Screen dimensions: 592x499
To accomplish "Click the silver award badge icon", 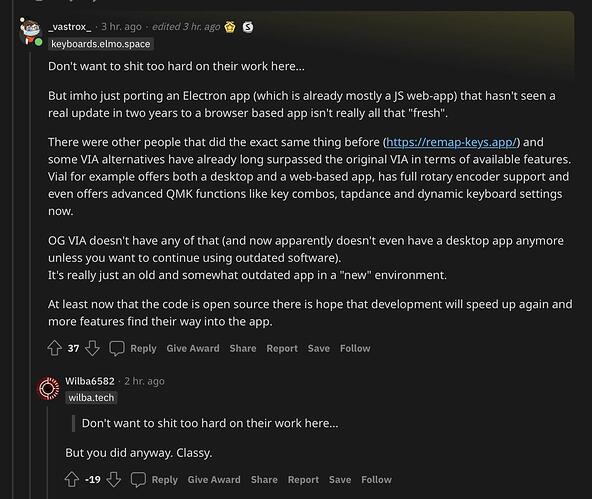I will [x=248, y=27].
